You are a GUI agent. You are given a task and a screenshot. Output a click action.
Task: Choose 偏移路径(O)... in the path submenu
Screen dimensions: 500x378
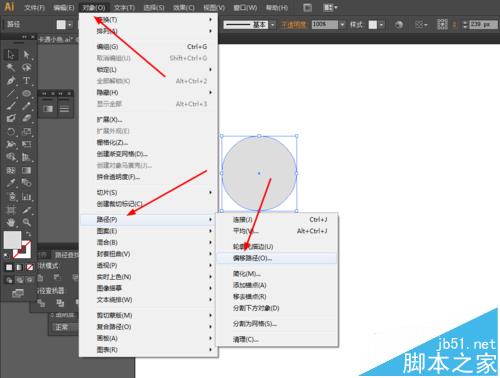pyautogui.click(x=276, y=258)
